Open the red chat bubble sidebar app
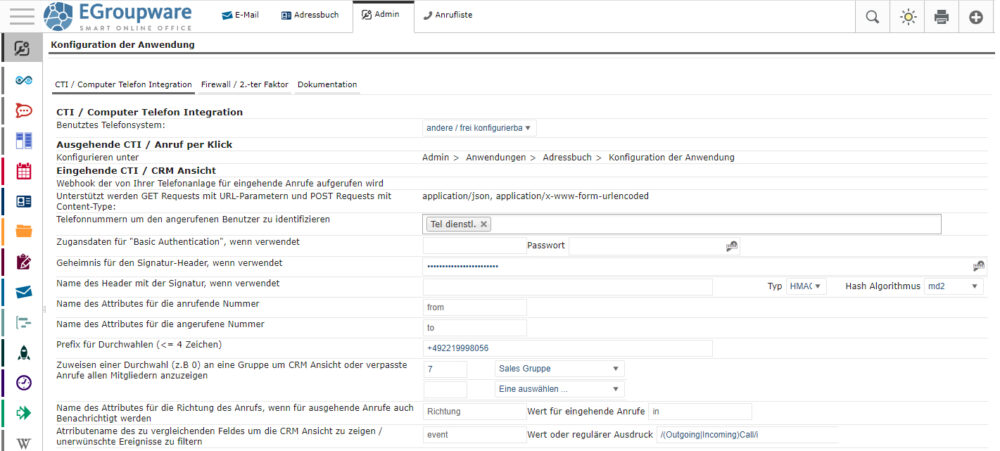Screen dimensions: 1000x451 23,110
